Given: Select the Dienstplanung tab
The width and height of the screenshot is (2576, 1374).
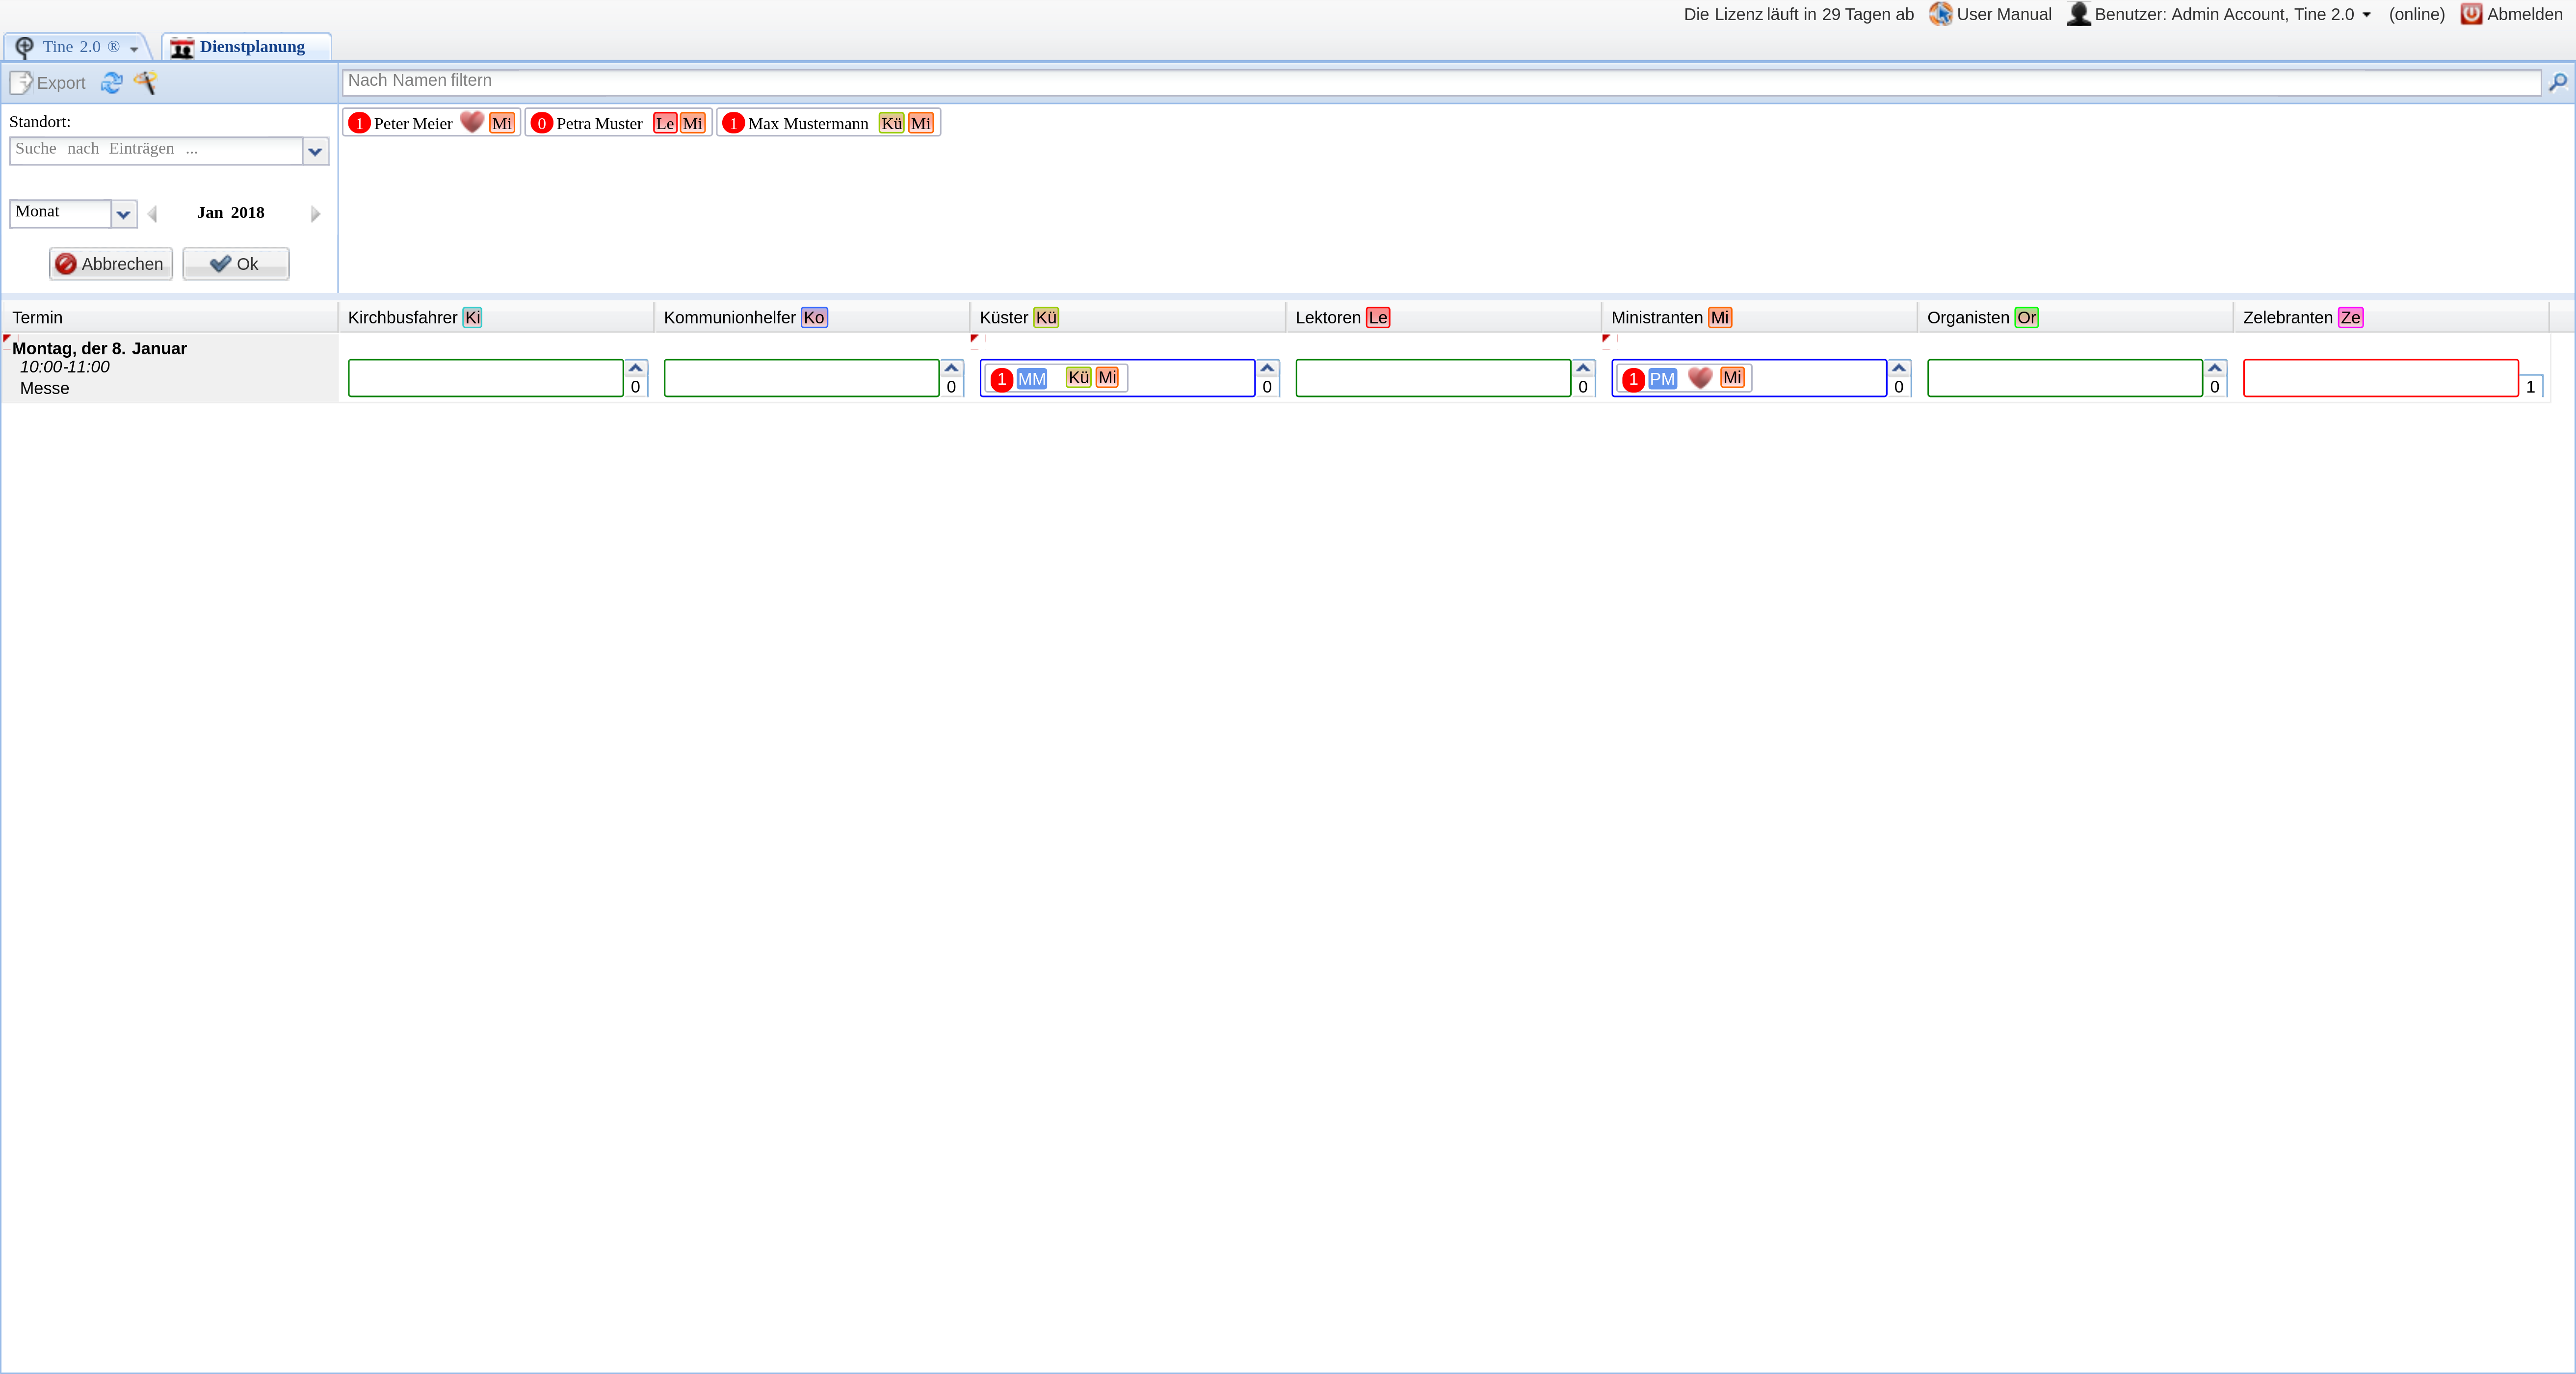Looking at the screenshot, I should coord(247,47).
